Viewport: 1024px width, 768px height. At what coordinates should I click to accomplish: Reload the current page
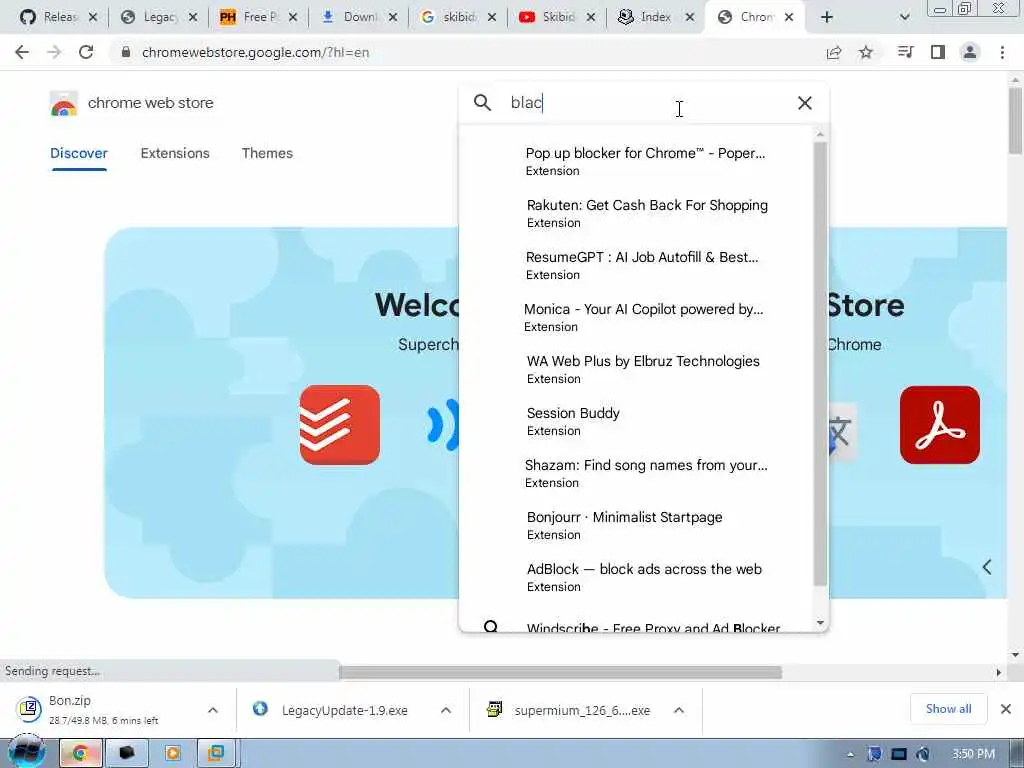click(x=86, y=52)
